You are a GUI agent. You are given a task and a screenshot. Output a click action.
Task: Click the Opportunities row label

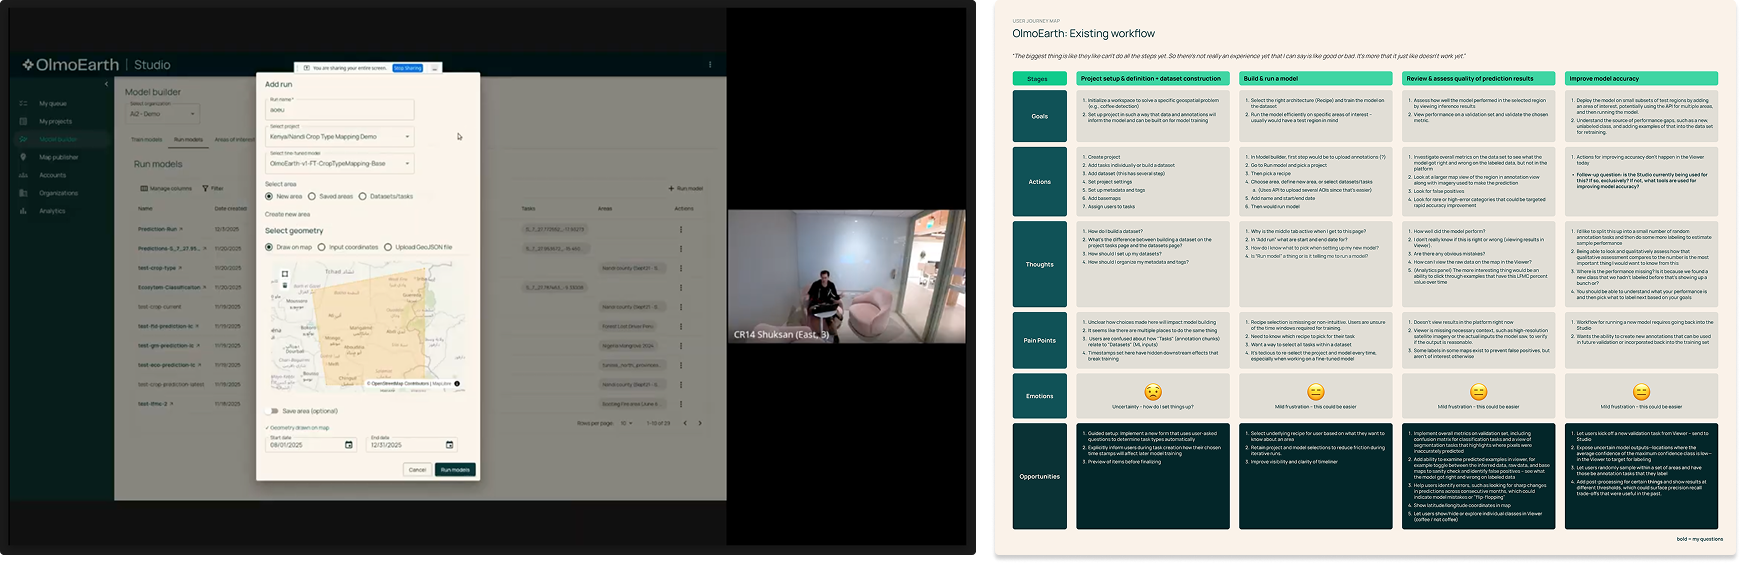pyautogui.click(x=1039, y=476)
